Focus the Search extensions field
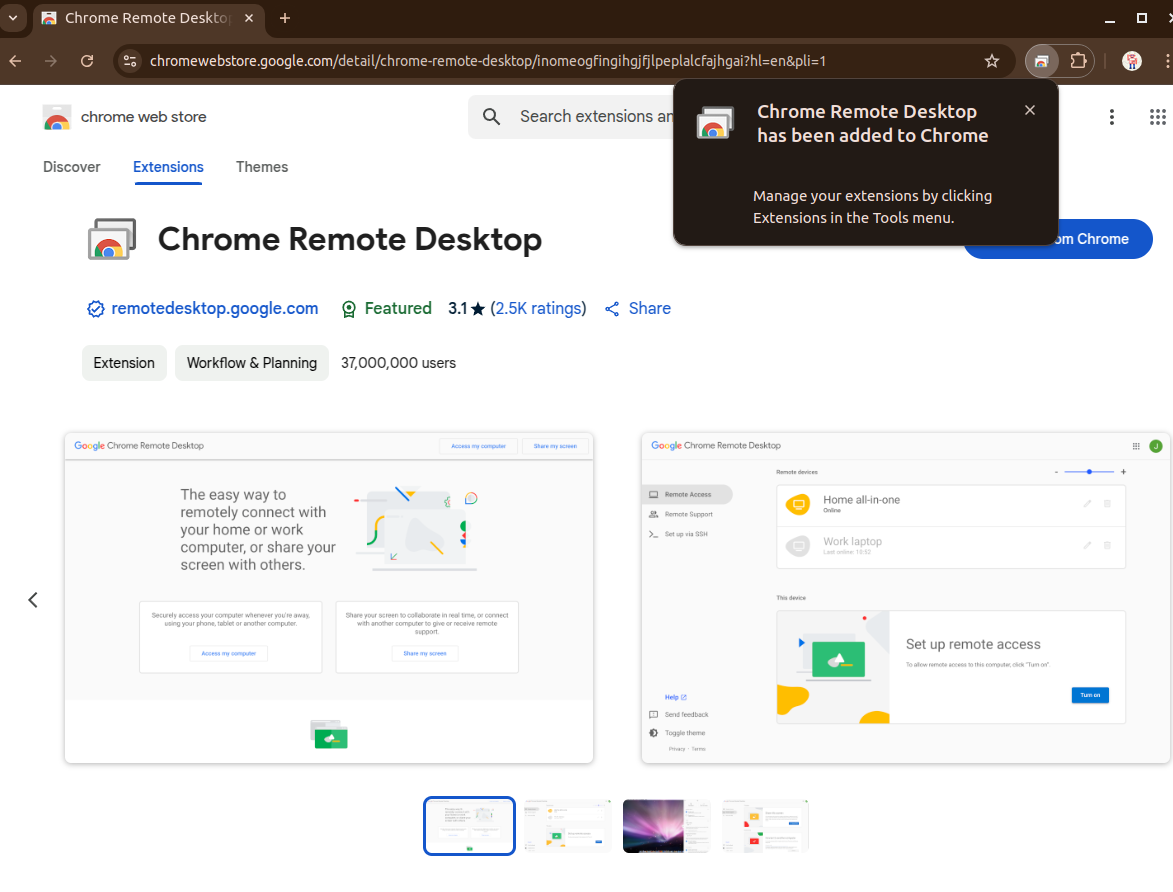The height and width of the screenshot is (892, 1173). pyautogui.click(x=595, y=116)
